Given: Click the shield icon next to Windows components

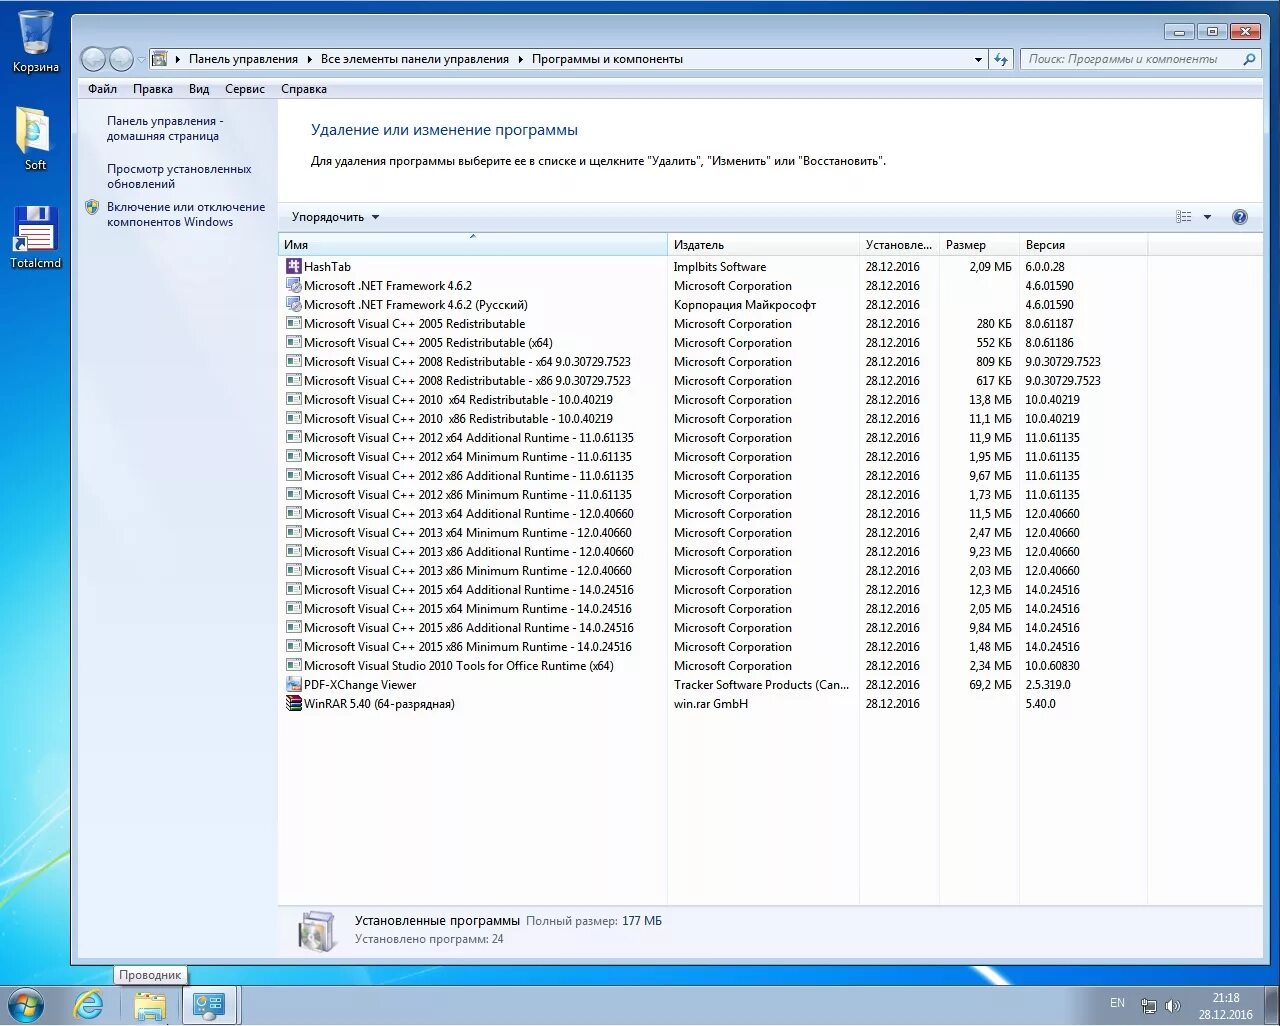Looking at the screenshot, I should 92,207.
